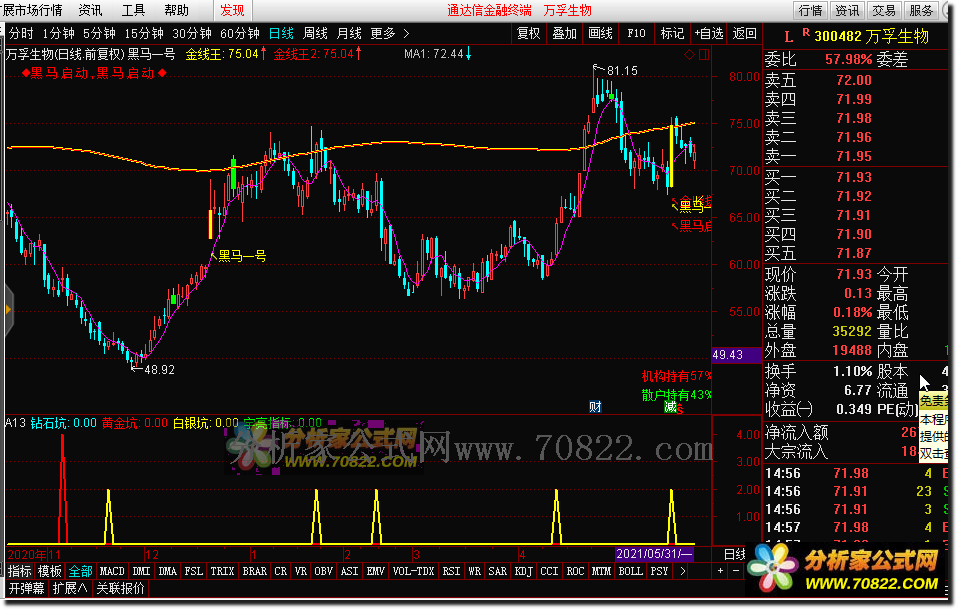Expand the left side panel arrow
This screenshot has height=609, width=958.
click(8, 310)
